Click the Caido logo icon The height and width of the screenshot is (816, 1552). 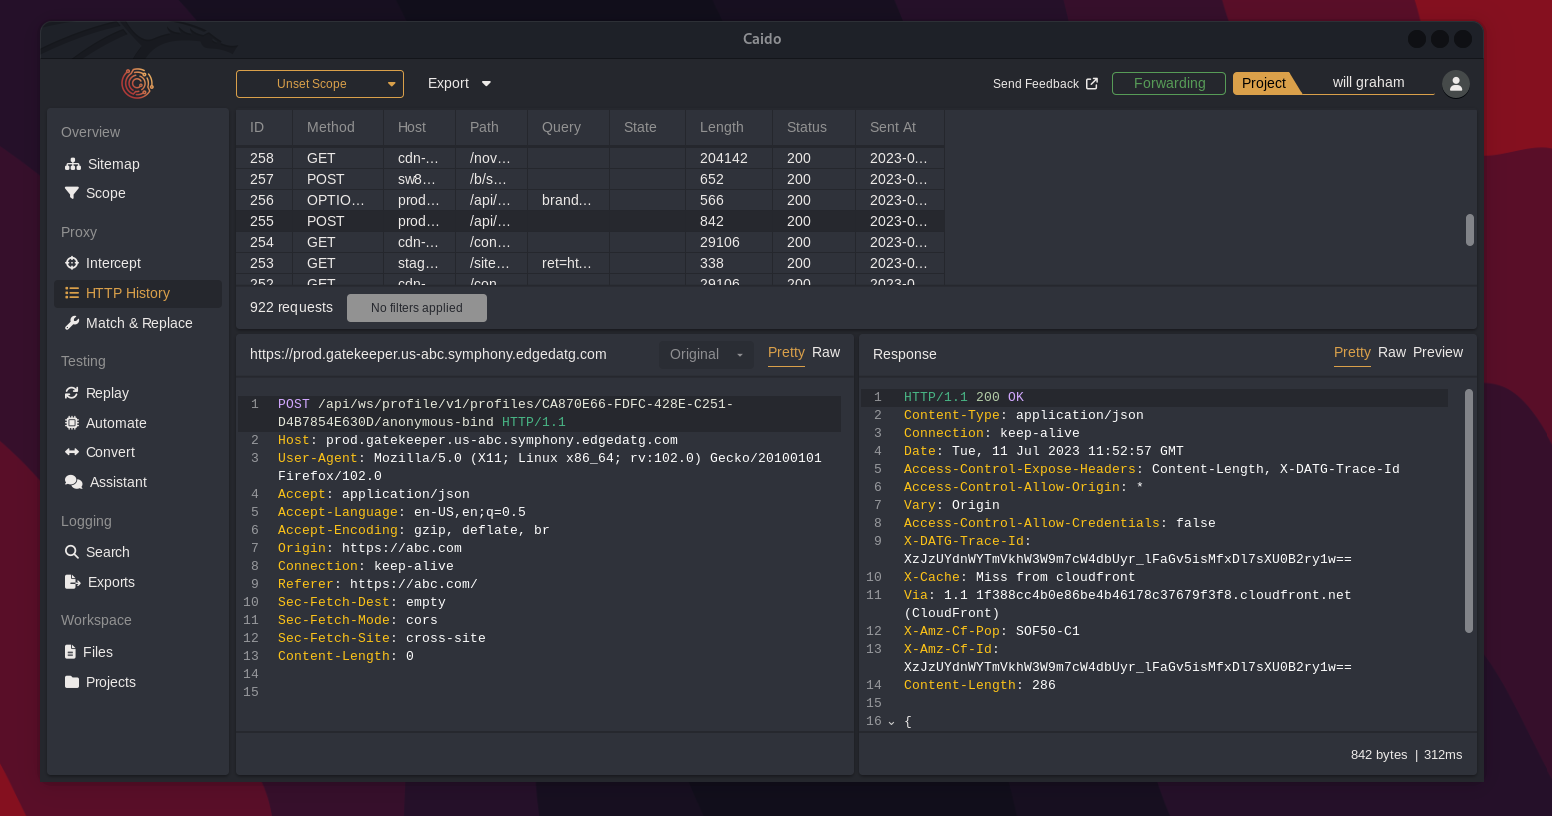(137, 83)
